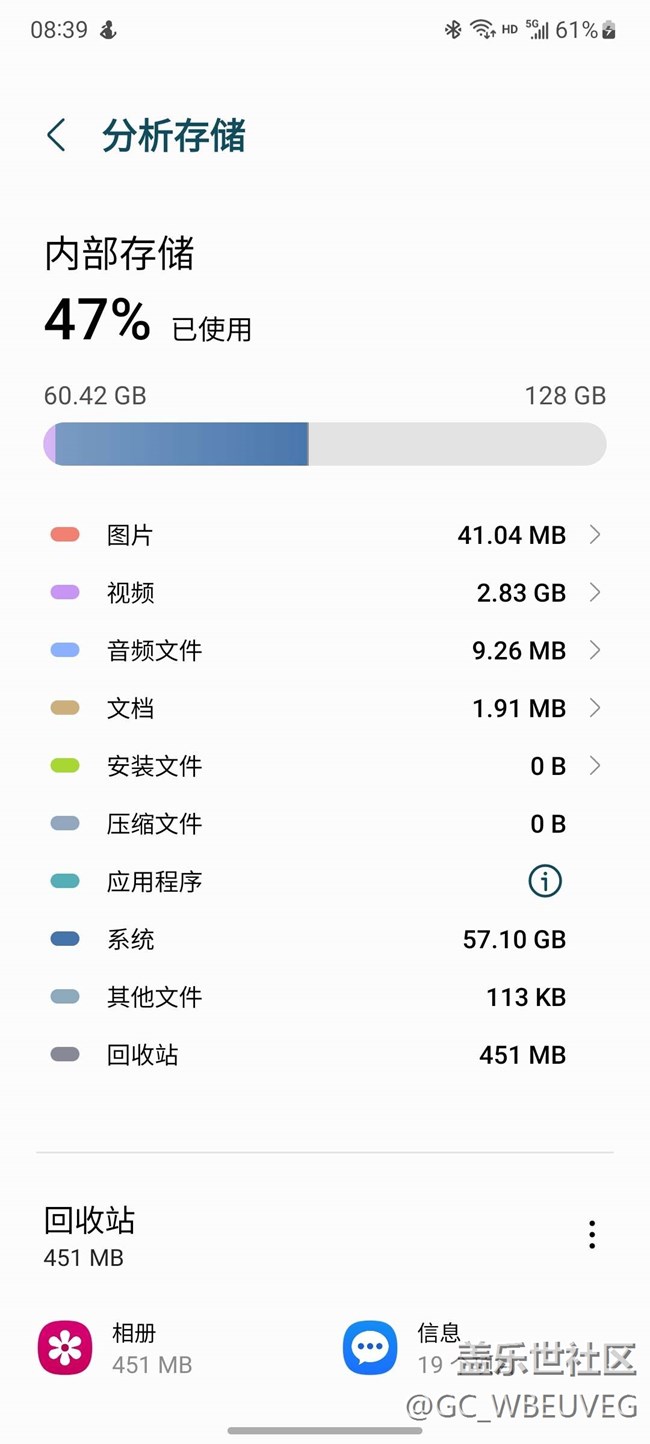
Task: Tap the Messages chat bubble icon
Action: pos(370,1348)
